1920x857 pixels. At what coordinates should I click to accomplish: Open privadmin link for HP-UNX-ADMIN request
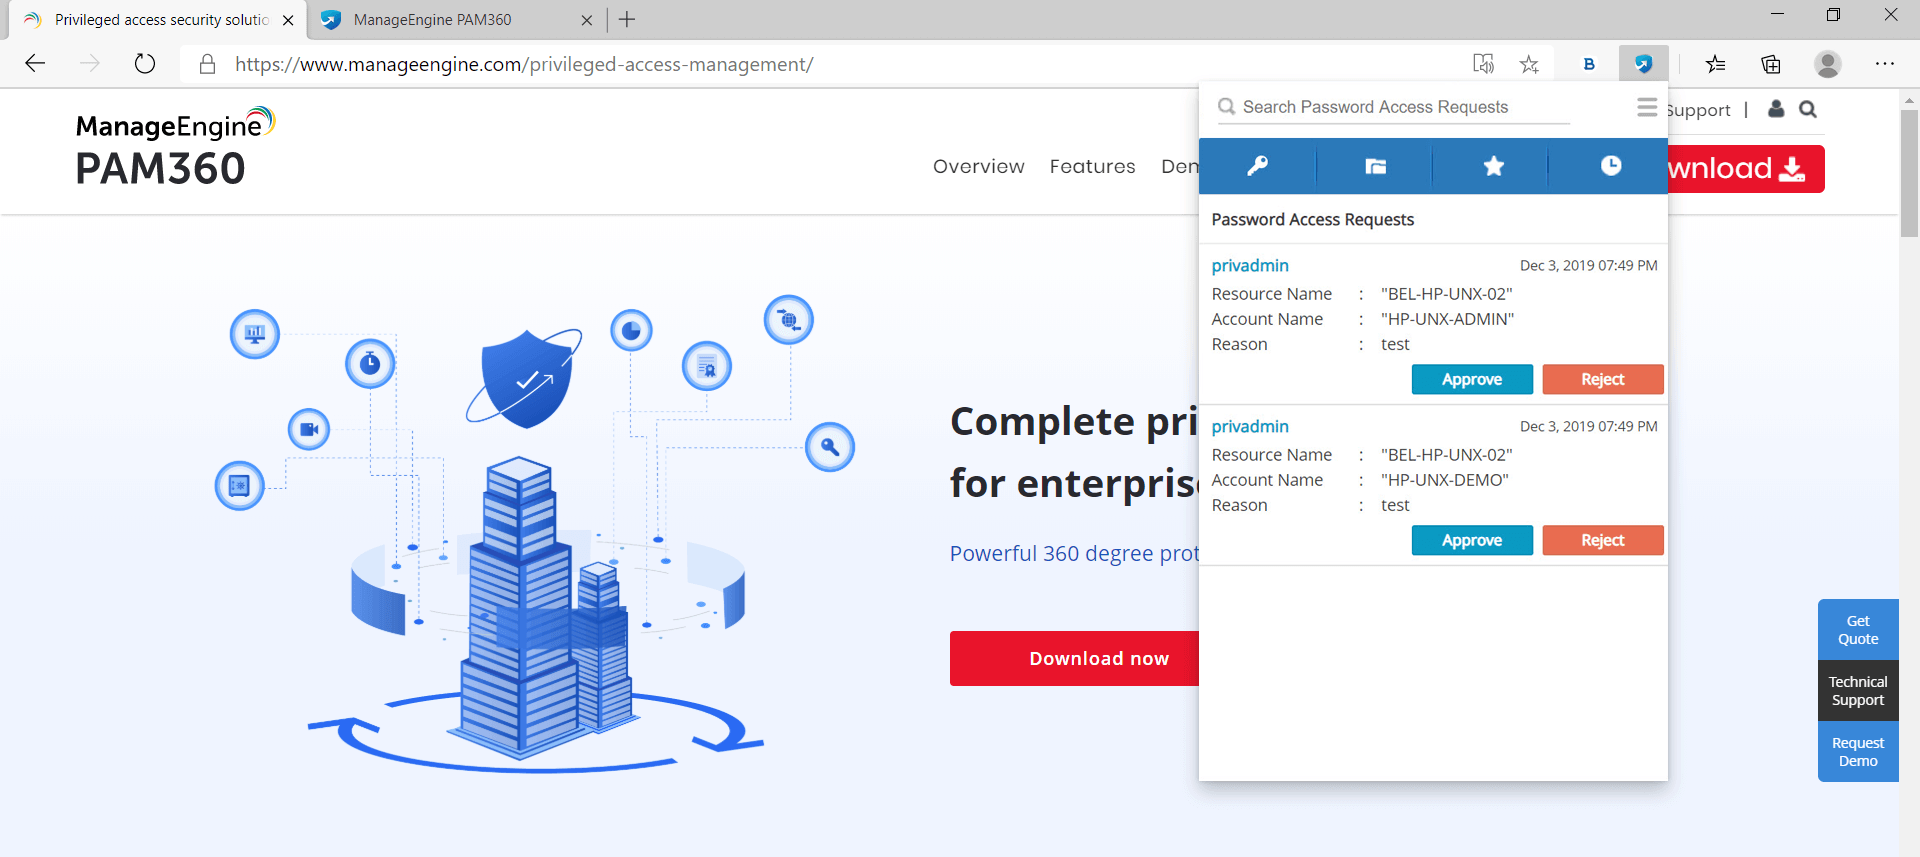pos(1250,265)
